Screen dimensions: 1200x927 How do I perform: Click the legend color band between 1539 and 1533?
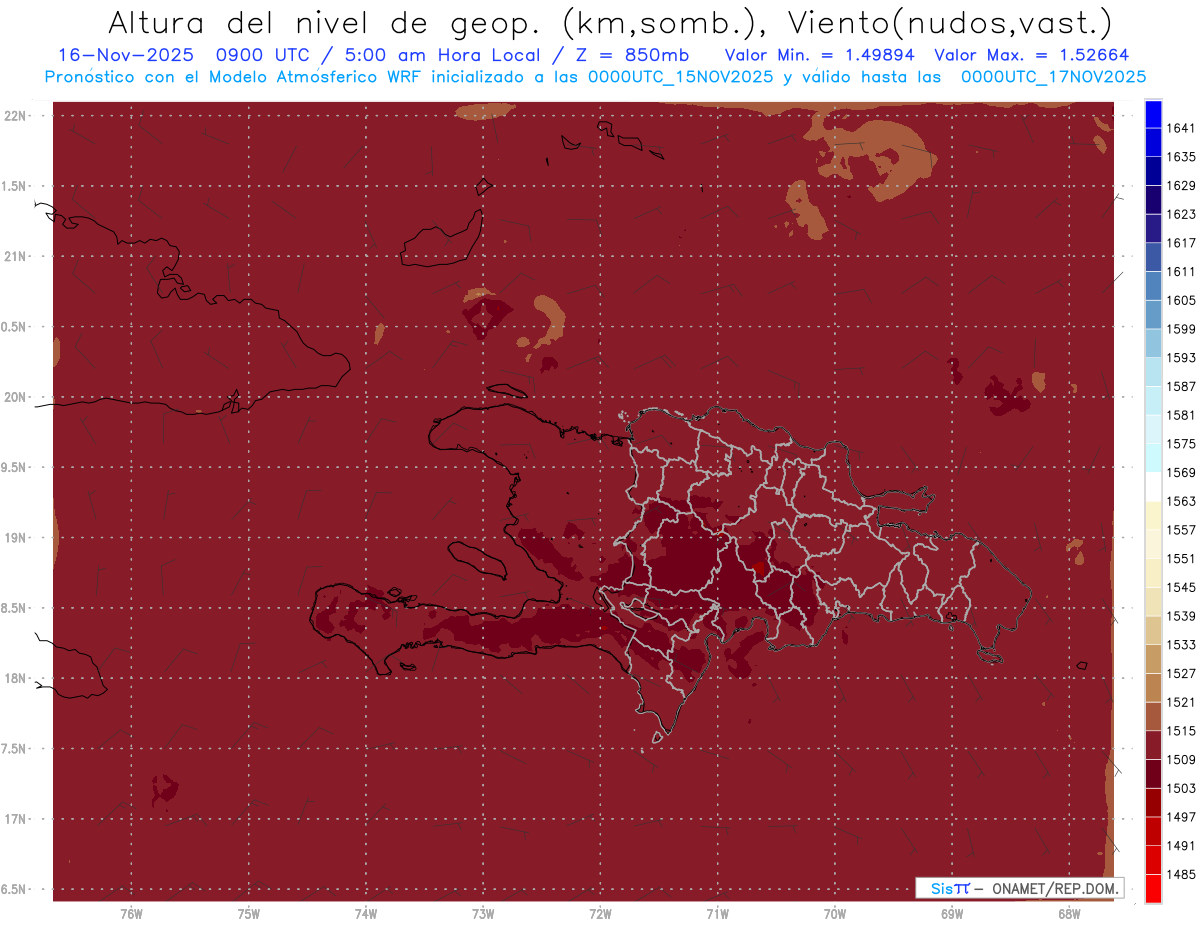coord(1152,630)
